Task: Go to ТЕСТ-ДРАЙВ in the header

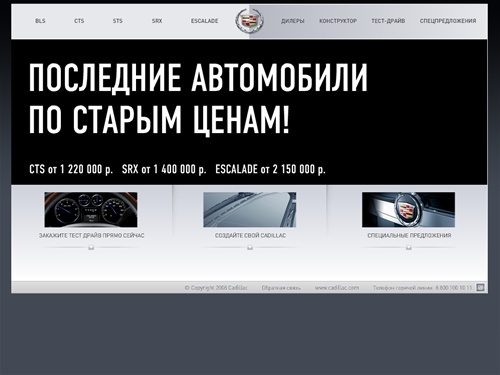Action: tap(388, 21)
